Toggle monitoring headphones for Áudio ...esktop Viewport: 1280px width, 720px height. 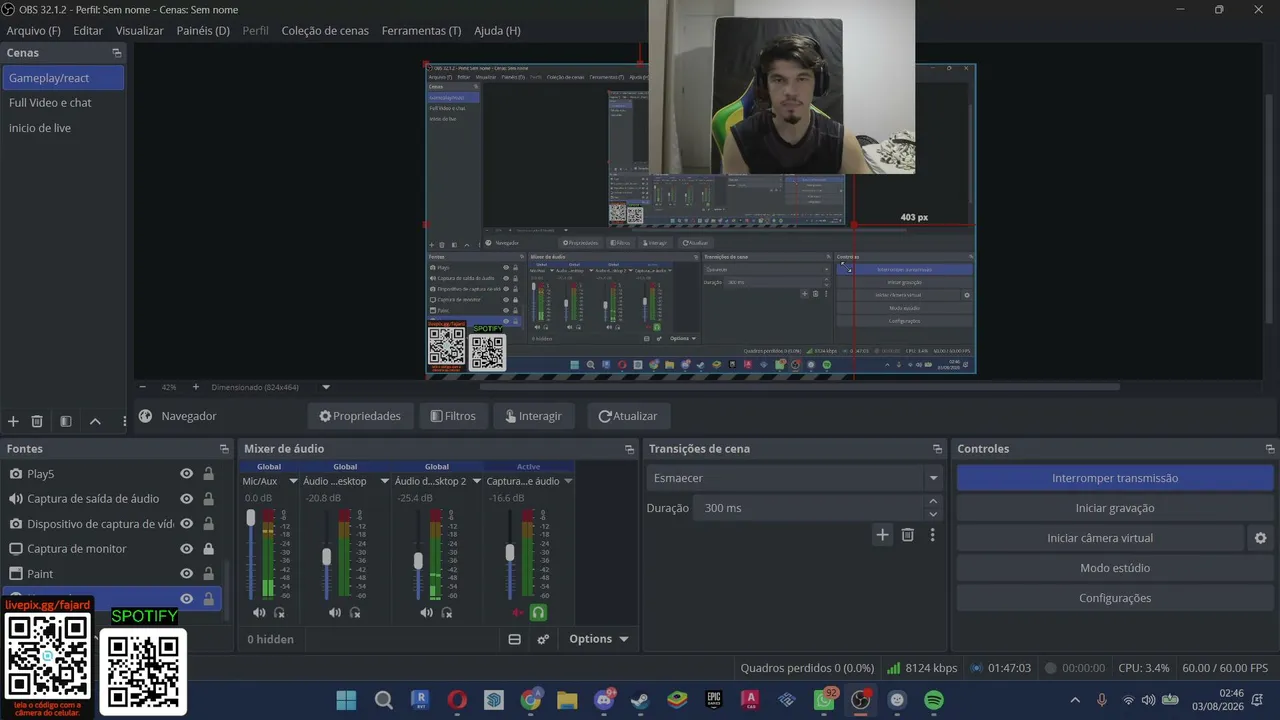coord(355,612)
